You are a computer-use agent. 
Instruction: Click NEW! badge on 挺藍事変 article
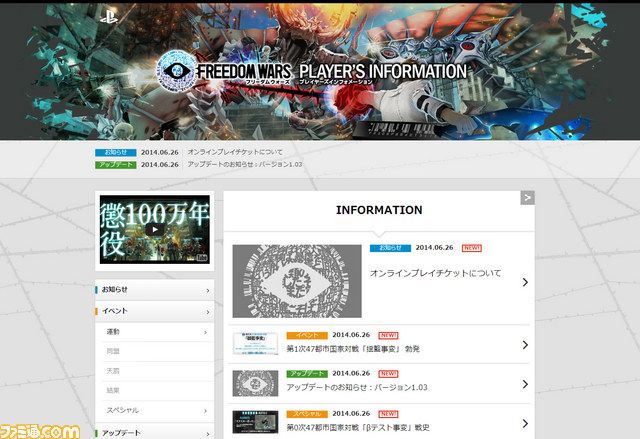(x=388, y=335)
